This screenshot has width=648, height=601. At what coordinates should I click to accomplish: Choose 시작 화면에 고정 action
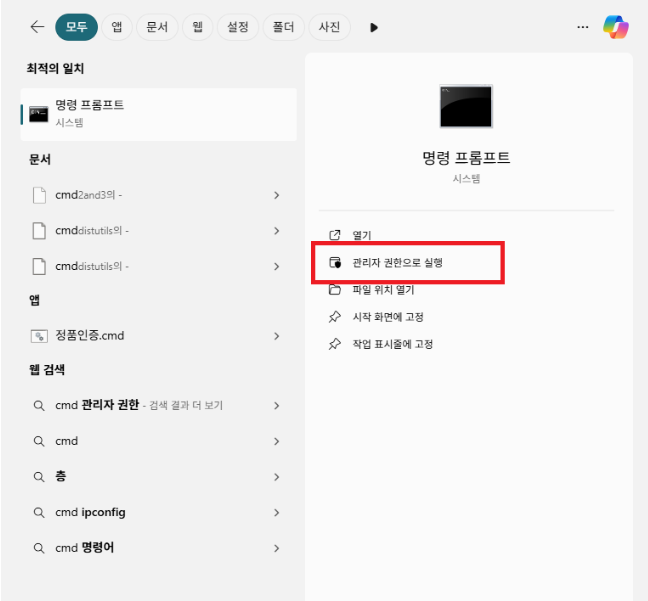tap(394, 317)
